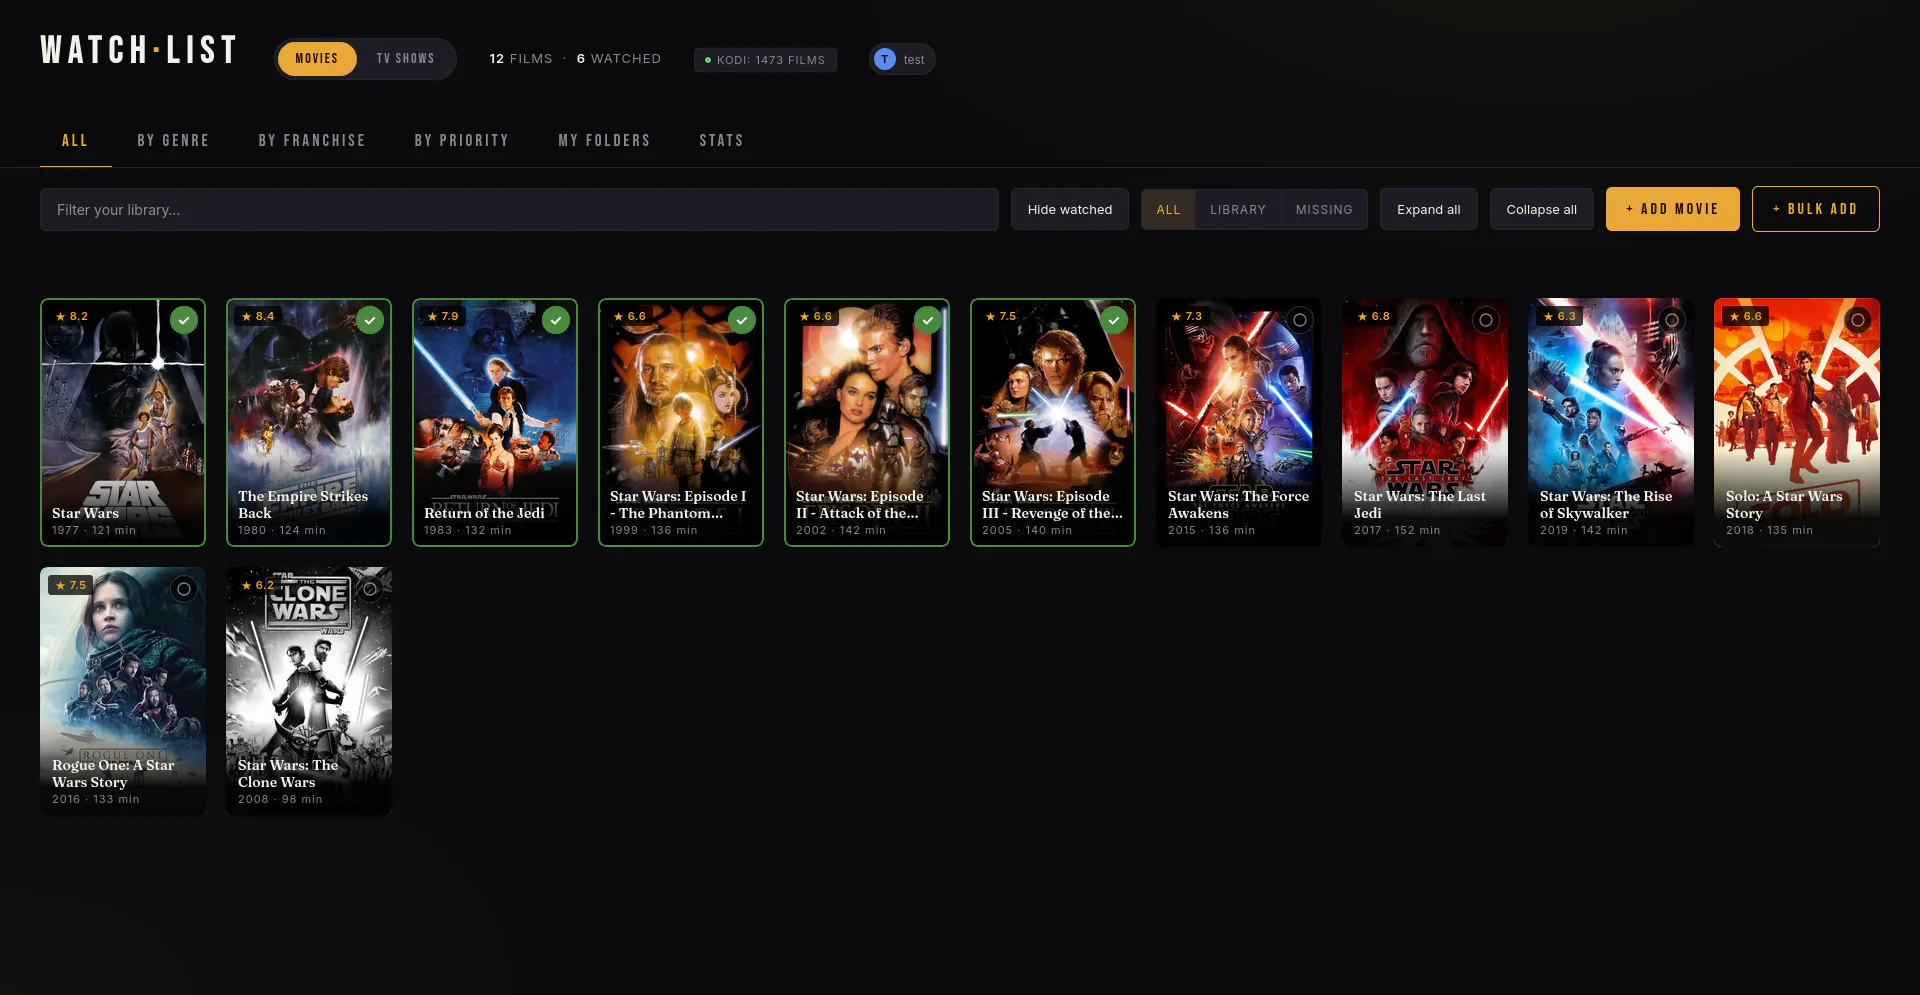Select the All availability filter
The image size is (1920, 995).
click(1169, 210)
